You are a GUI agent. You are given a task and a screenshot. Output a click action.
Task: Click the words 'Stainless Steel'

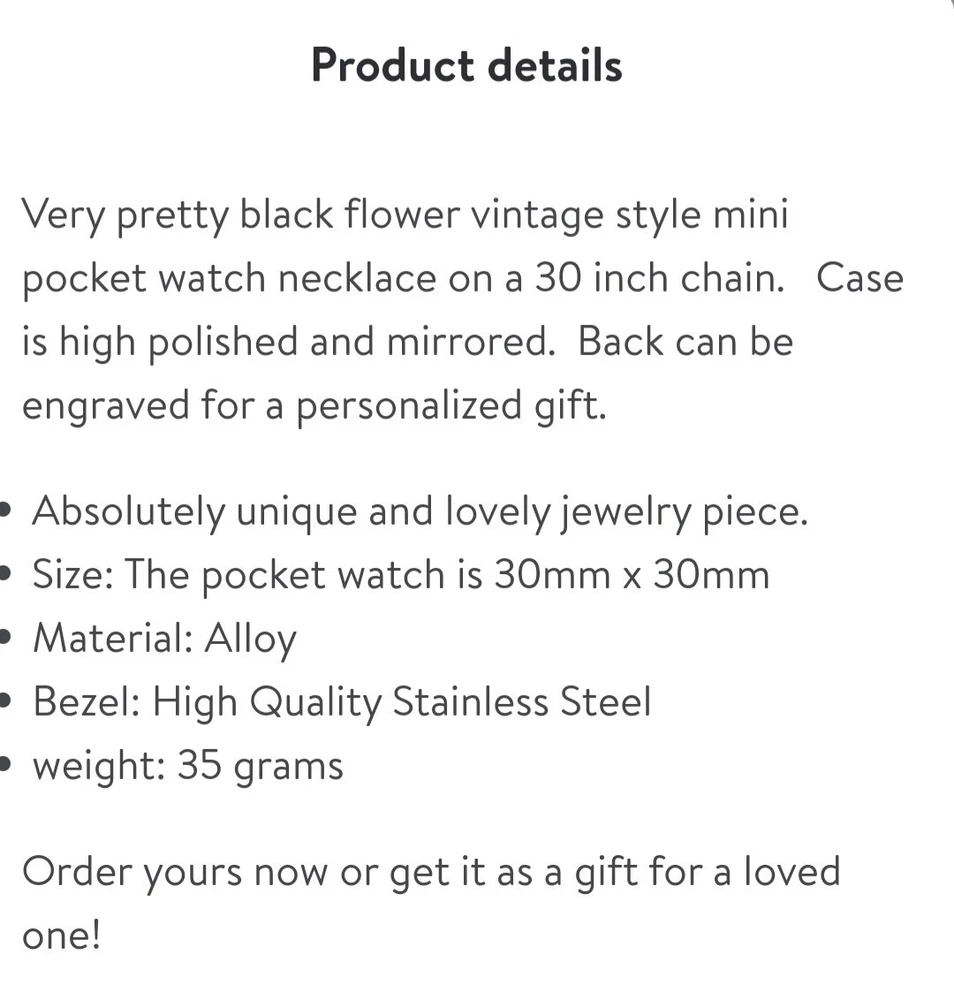click(521, 702)
